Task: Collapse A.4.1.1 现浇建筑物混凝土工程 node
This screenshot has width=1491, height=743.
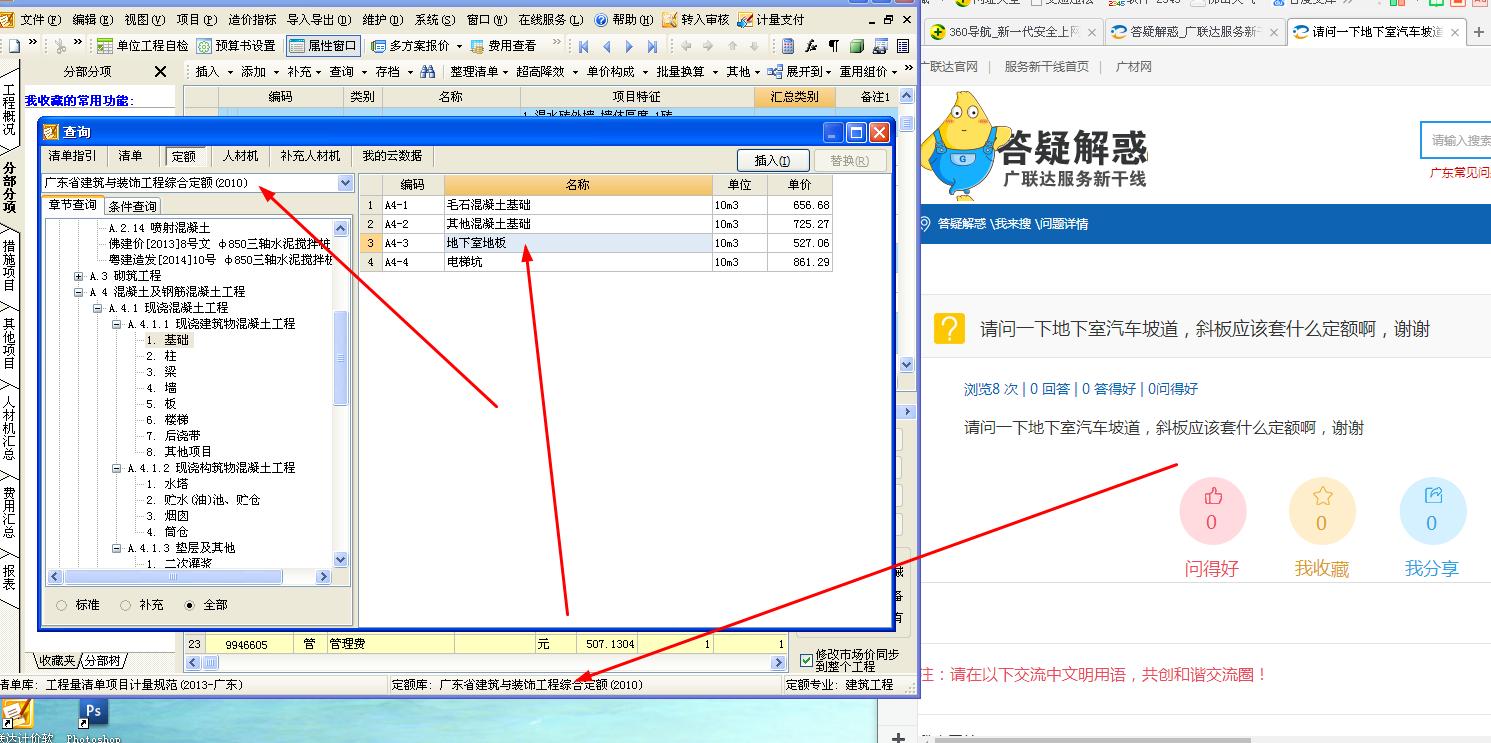Action: point(117,324)
